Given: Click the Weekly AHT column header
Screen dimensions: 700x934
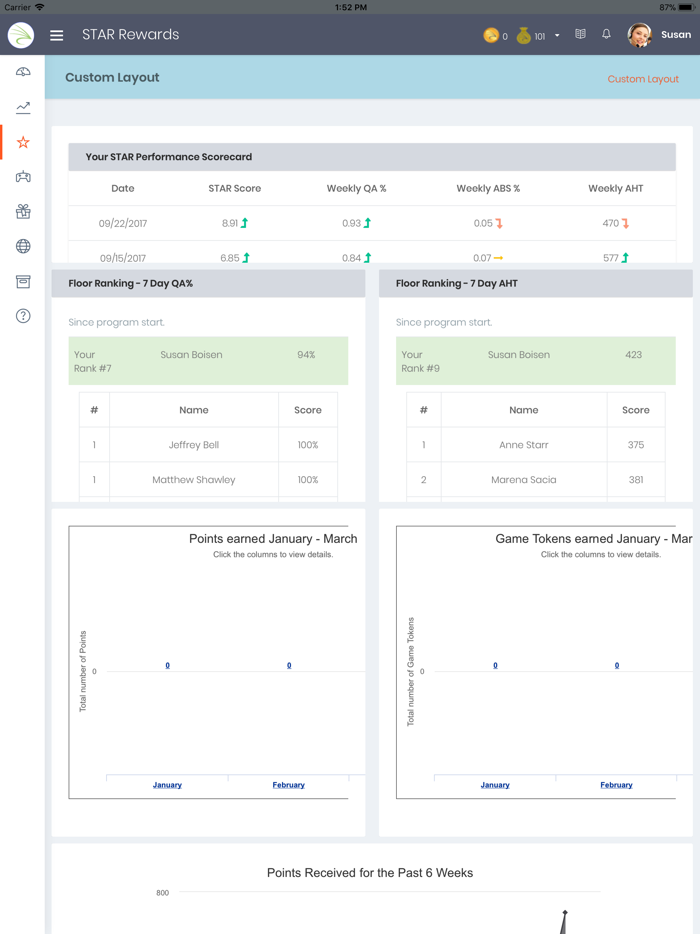Looking at the screenshot, I should [x=615, y=188].
